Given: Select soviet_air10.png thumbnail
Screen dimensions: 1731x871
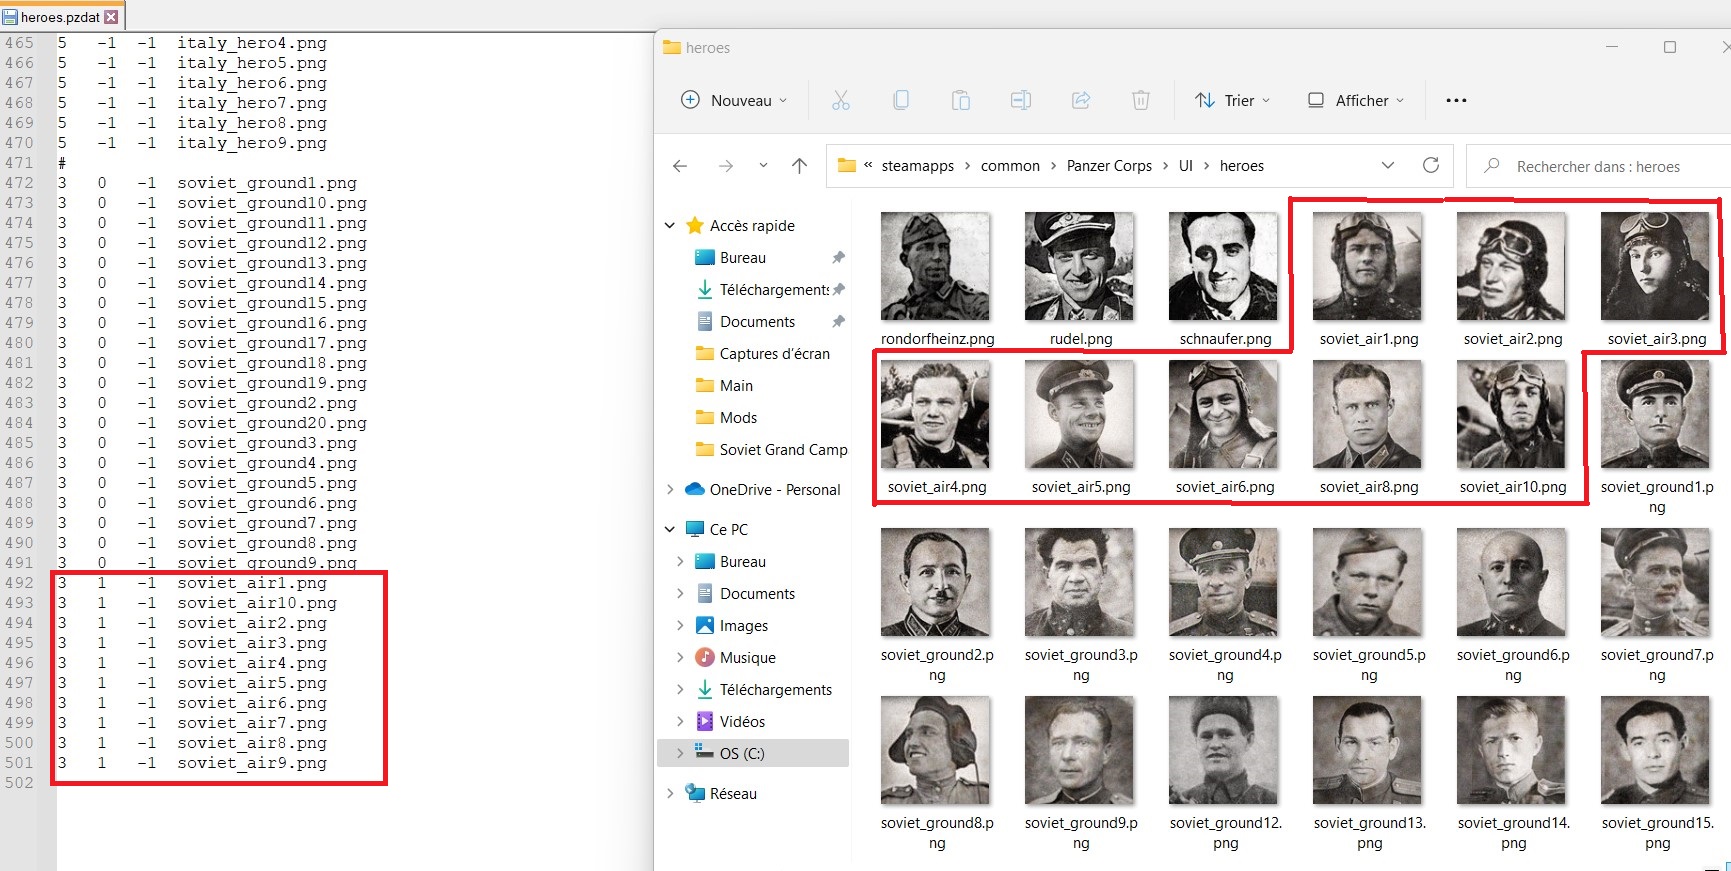Looking at the screenshot, I should [x=1512, y=414].
